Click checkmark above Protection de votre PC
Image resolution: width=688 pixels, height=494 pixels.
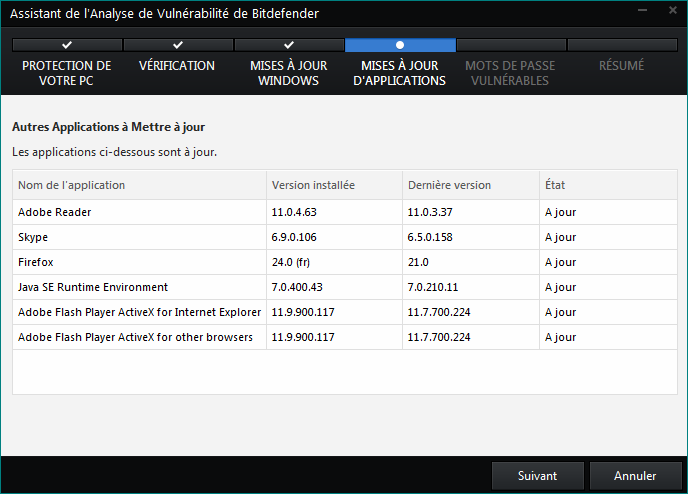tap(67, 45)
